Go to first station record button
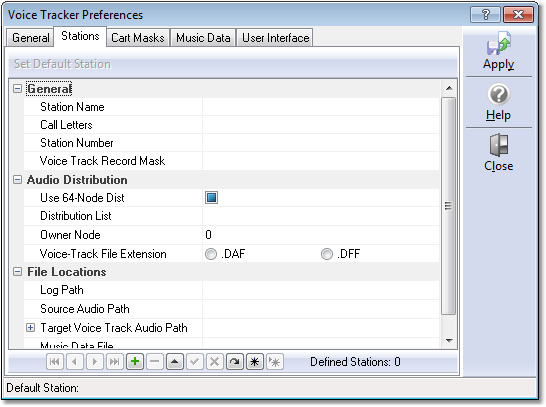The width and height of the screenshot is (546, 407). click(55, 362)
